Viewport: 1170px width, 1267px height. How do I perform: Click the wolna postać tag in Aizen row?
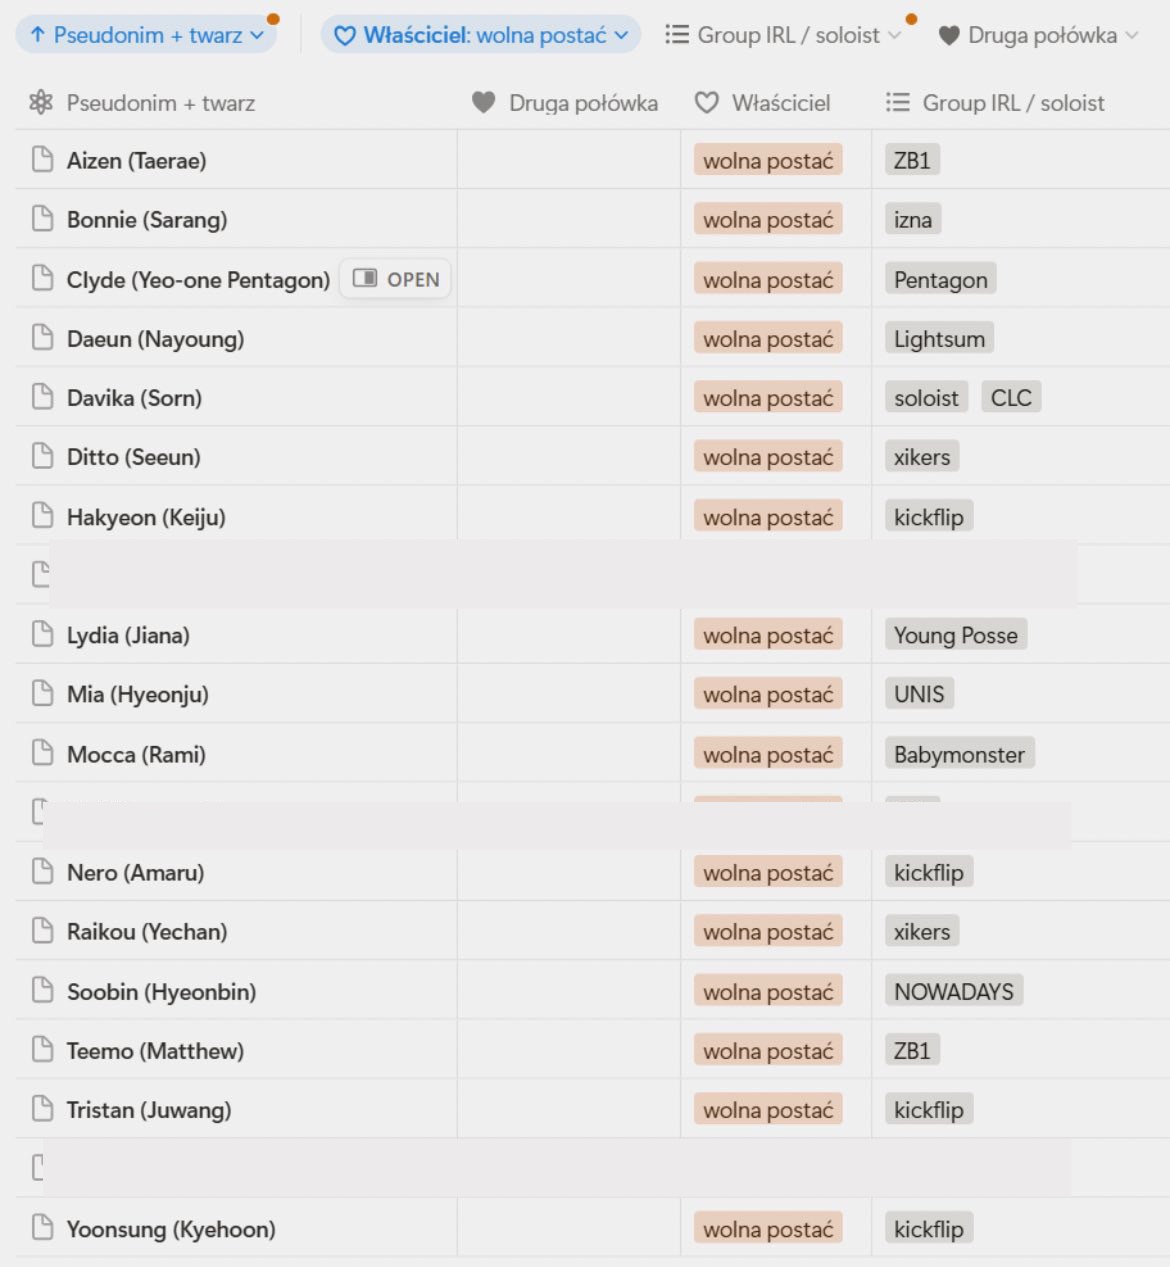[x=768, y=160]
